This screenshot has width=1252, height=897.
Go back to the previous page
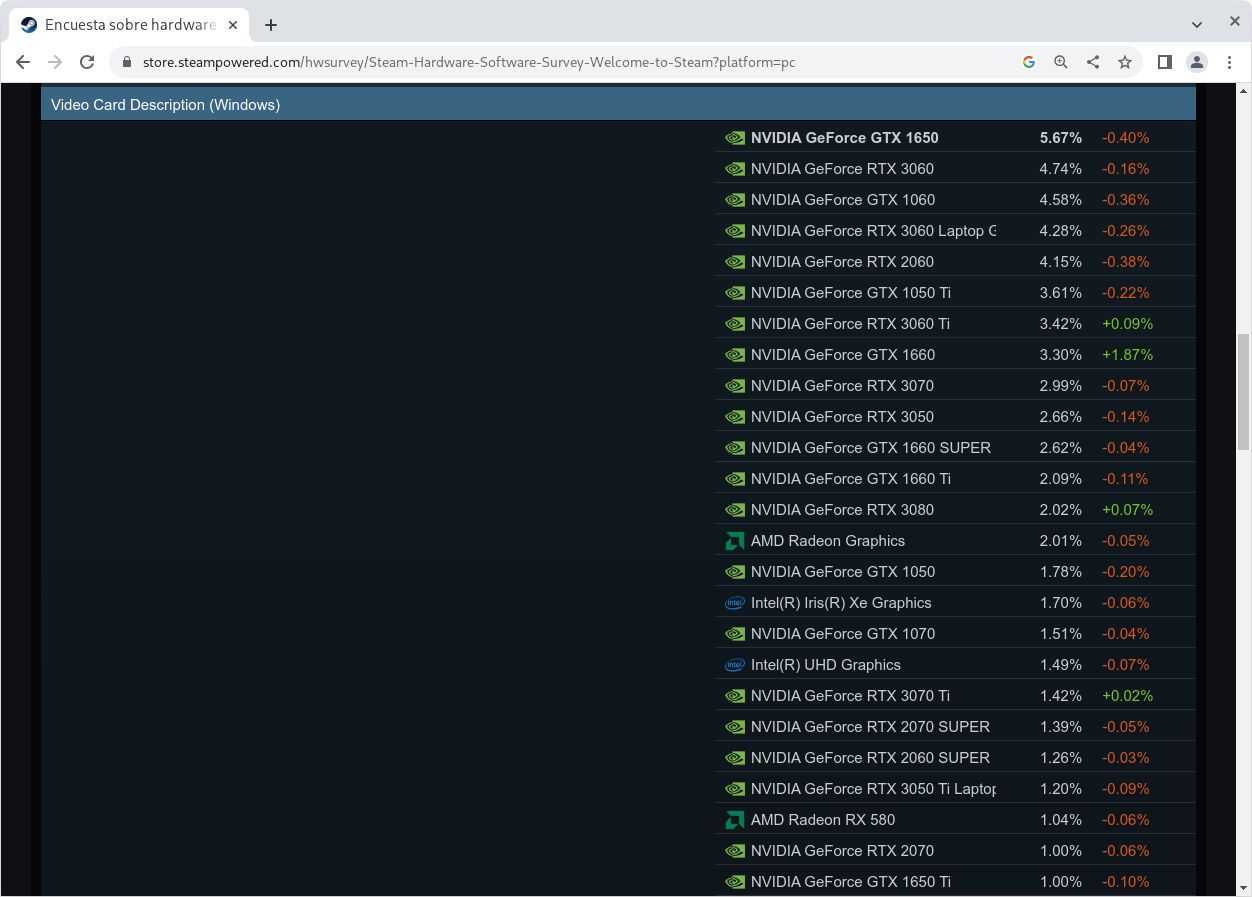tap(23, 62)
